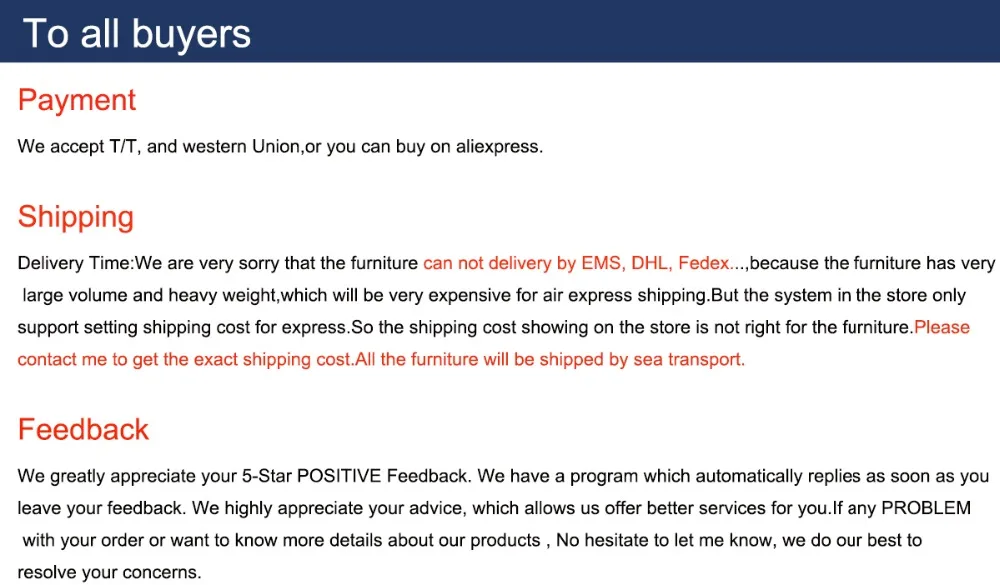Screen dimensions: 1000x585
Task: Click the red "Shipping" section heading
Action: click(76, 217)
